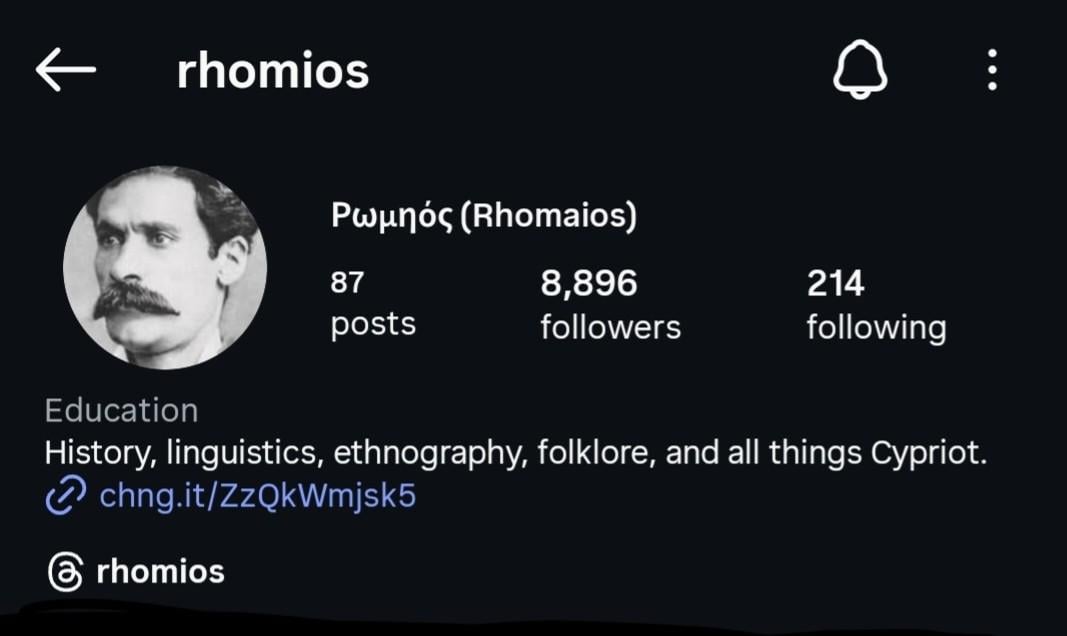Tap the 214 following count number
This screenshot has width=1067, height=636.
pos(835,284)
